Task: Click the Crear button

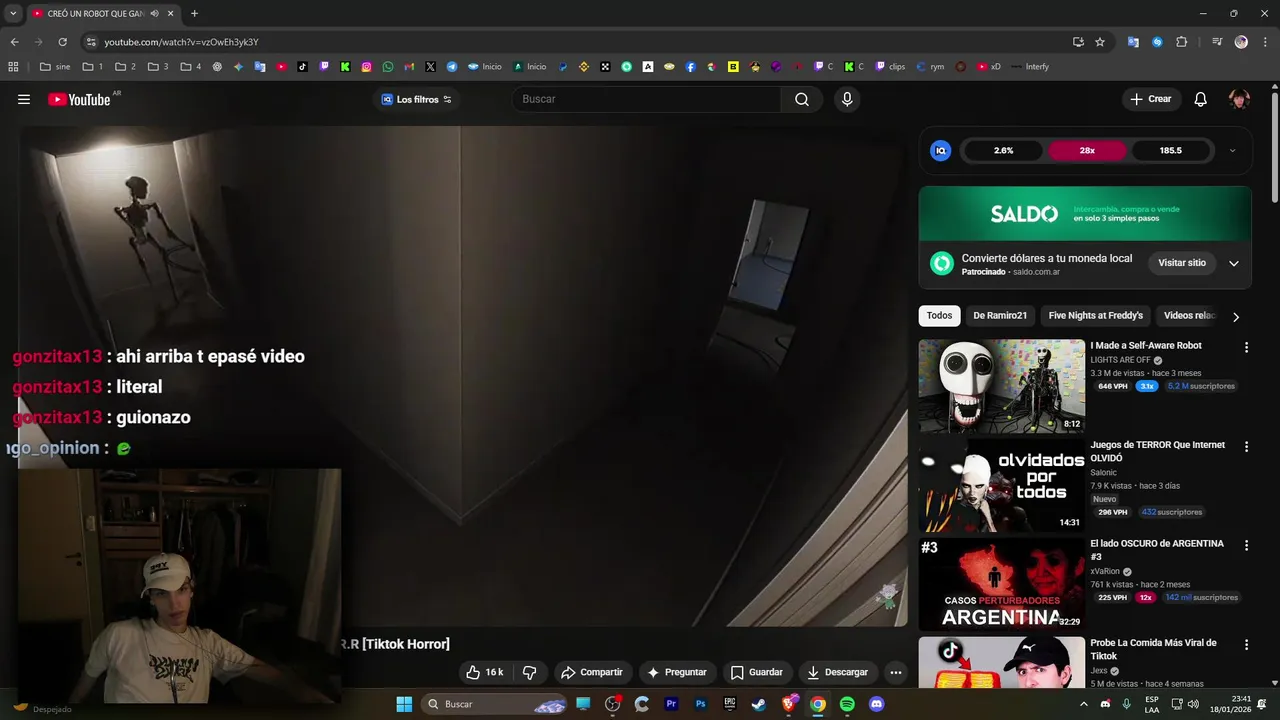Action: [x=1151, y=99]
